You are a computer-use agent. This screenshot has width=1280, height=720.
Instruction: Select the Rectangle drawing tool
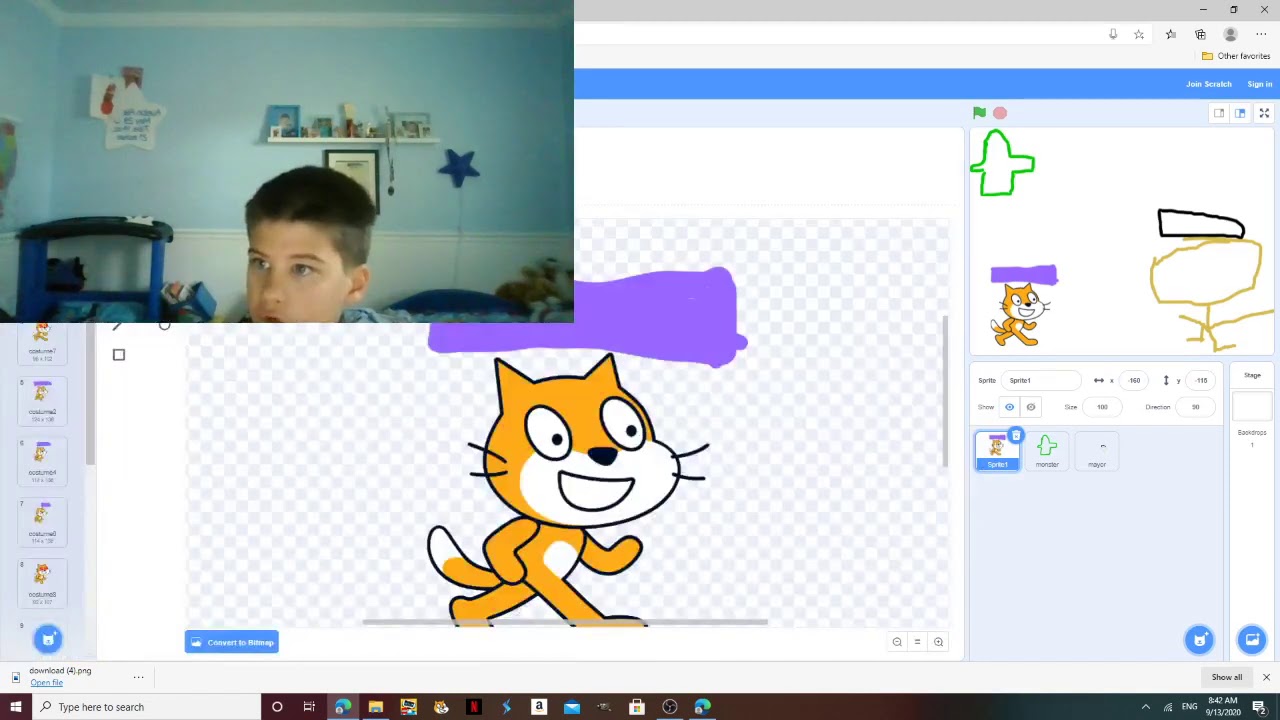click(x=119, y=354)
